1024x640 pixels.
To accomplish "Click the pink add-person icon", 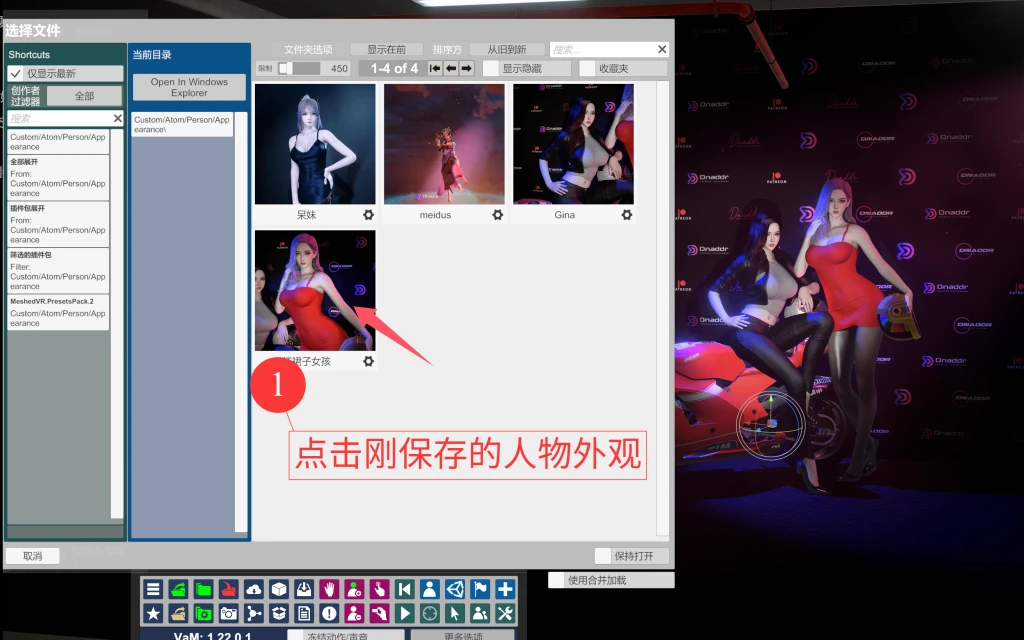I will point(353,589).
